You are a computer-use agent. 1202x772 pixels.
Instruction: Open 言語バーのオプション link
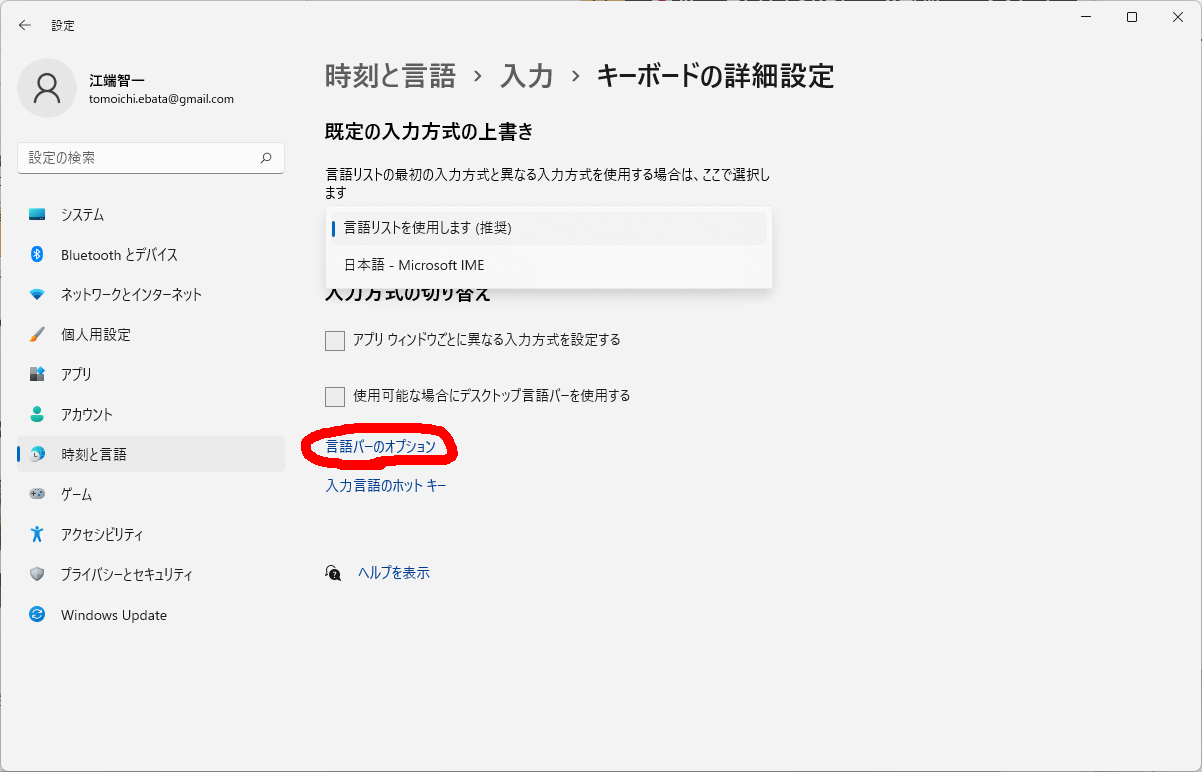[381, 447]
